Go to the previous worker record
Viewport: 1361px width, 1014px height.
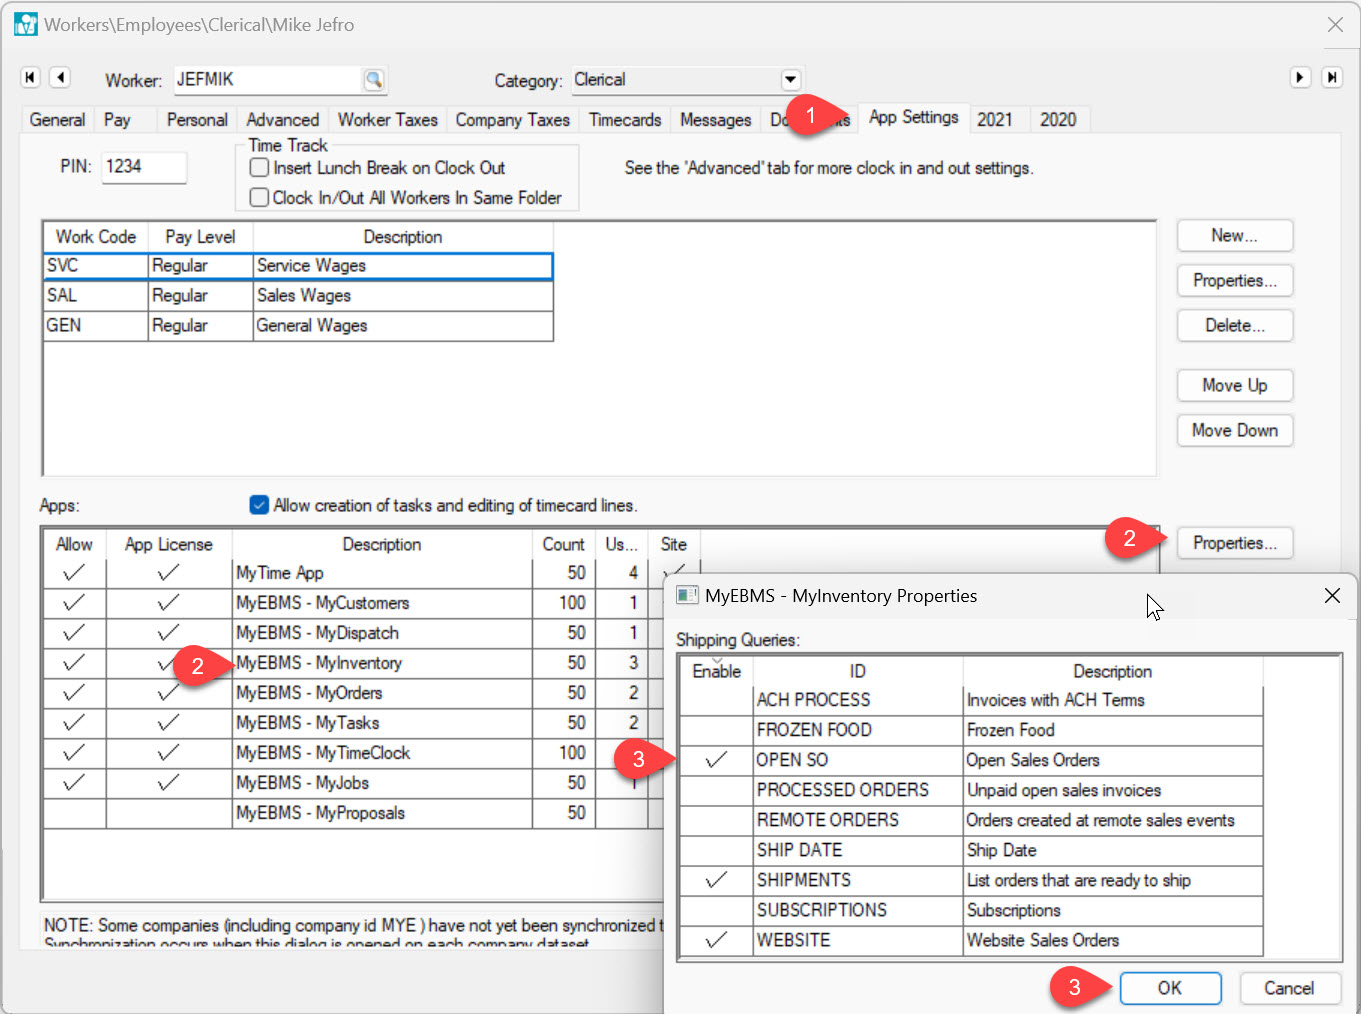tap(60, 77)
